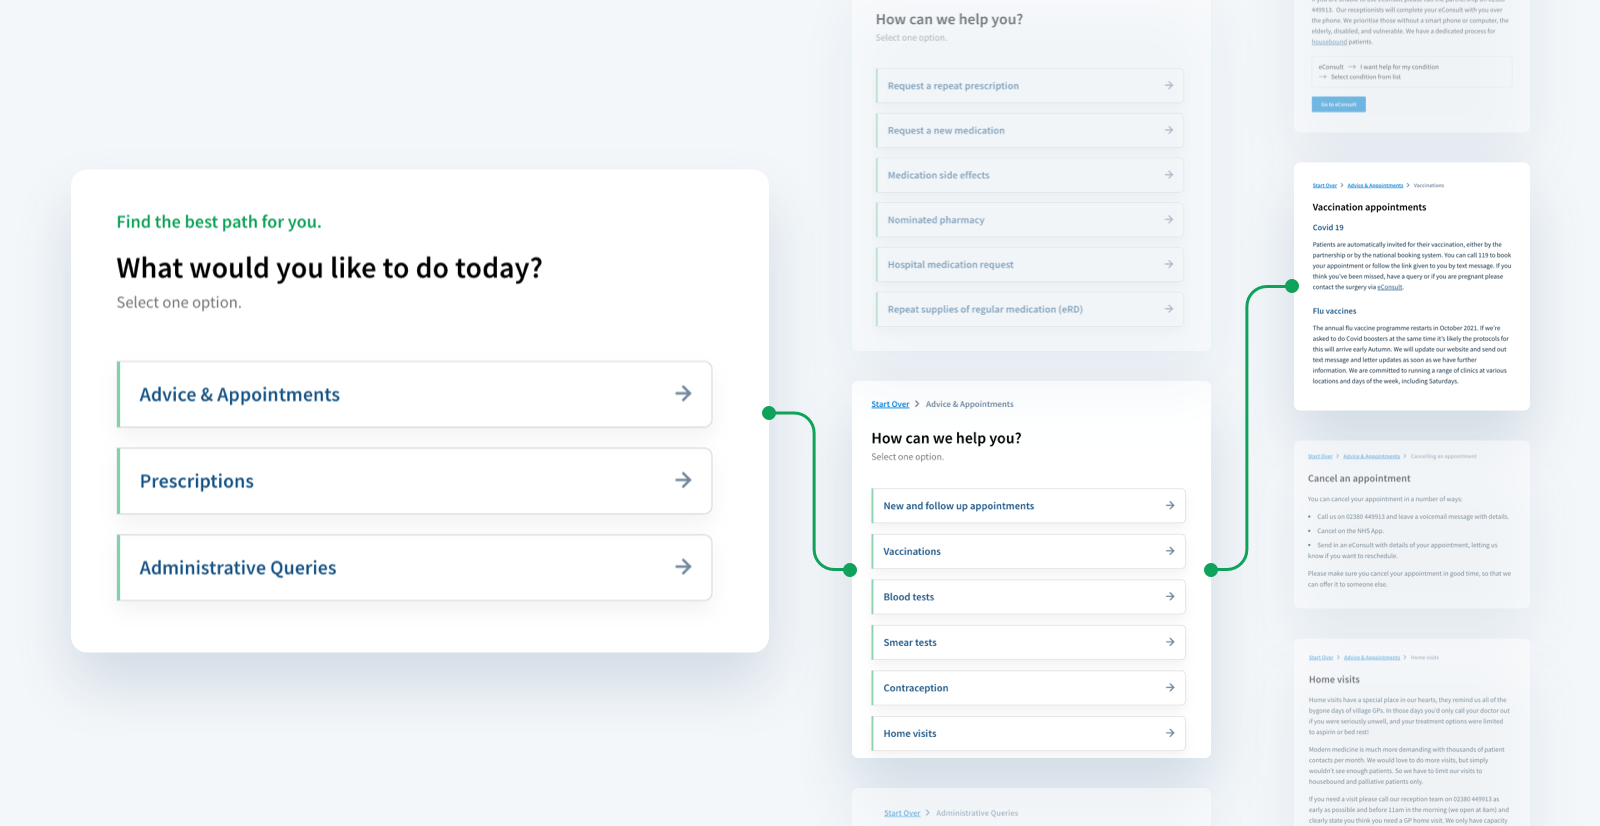Click arrow on Nominated pharmacy row

click(1169, 219)
